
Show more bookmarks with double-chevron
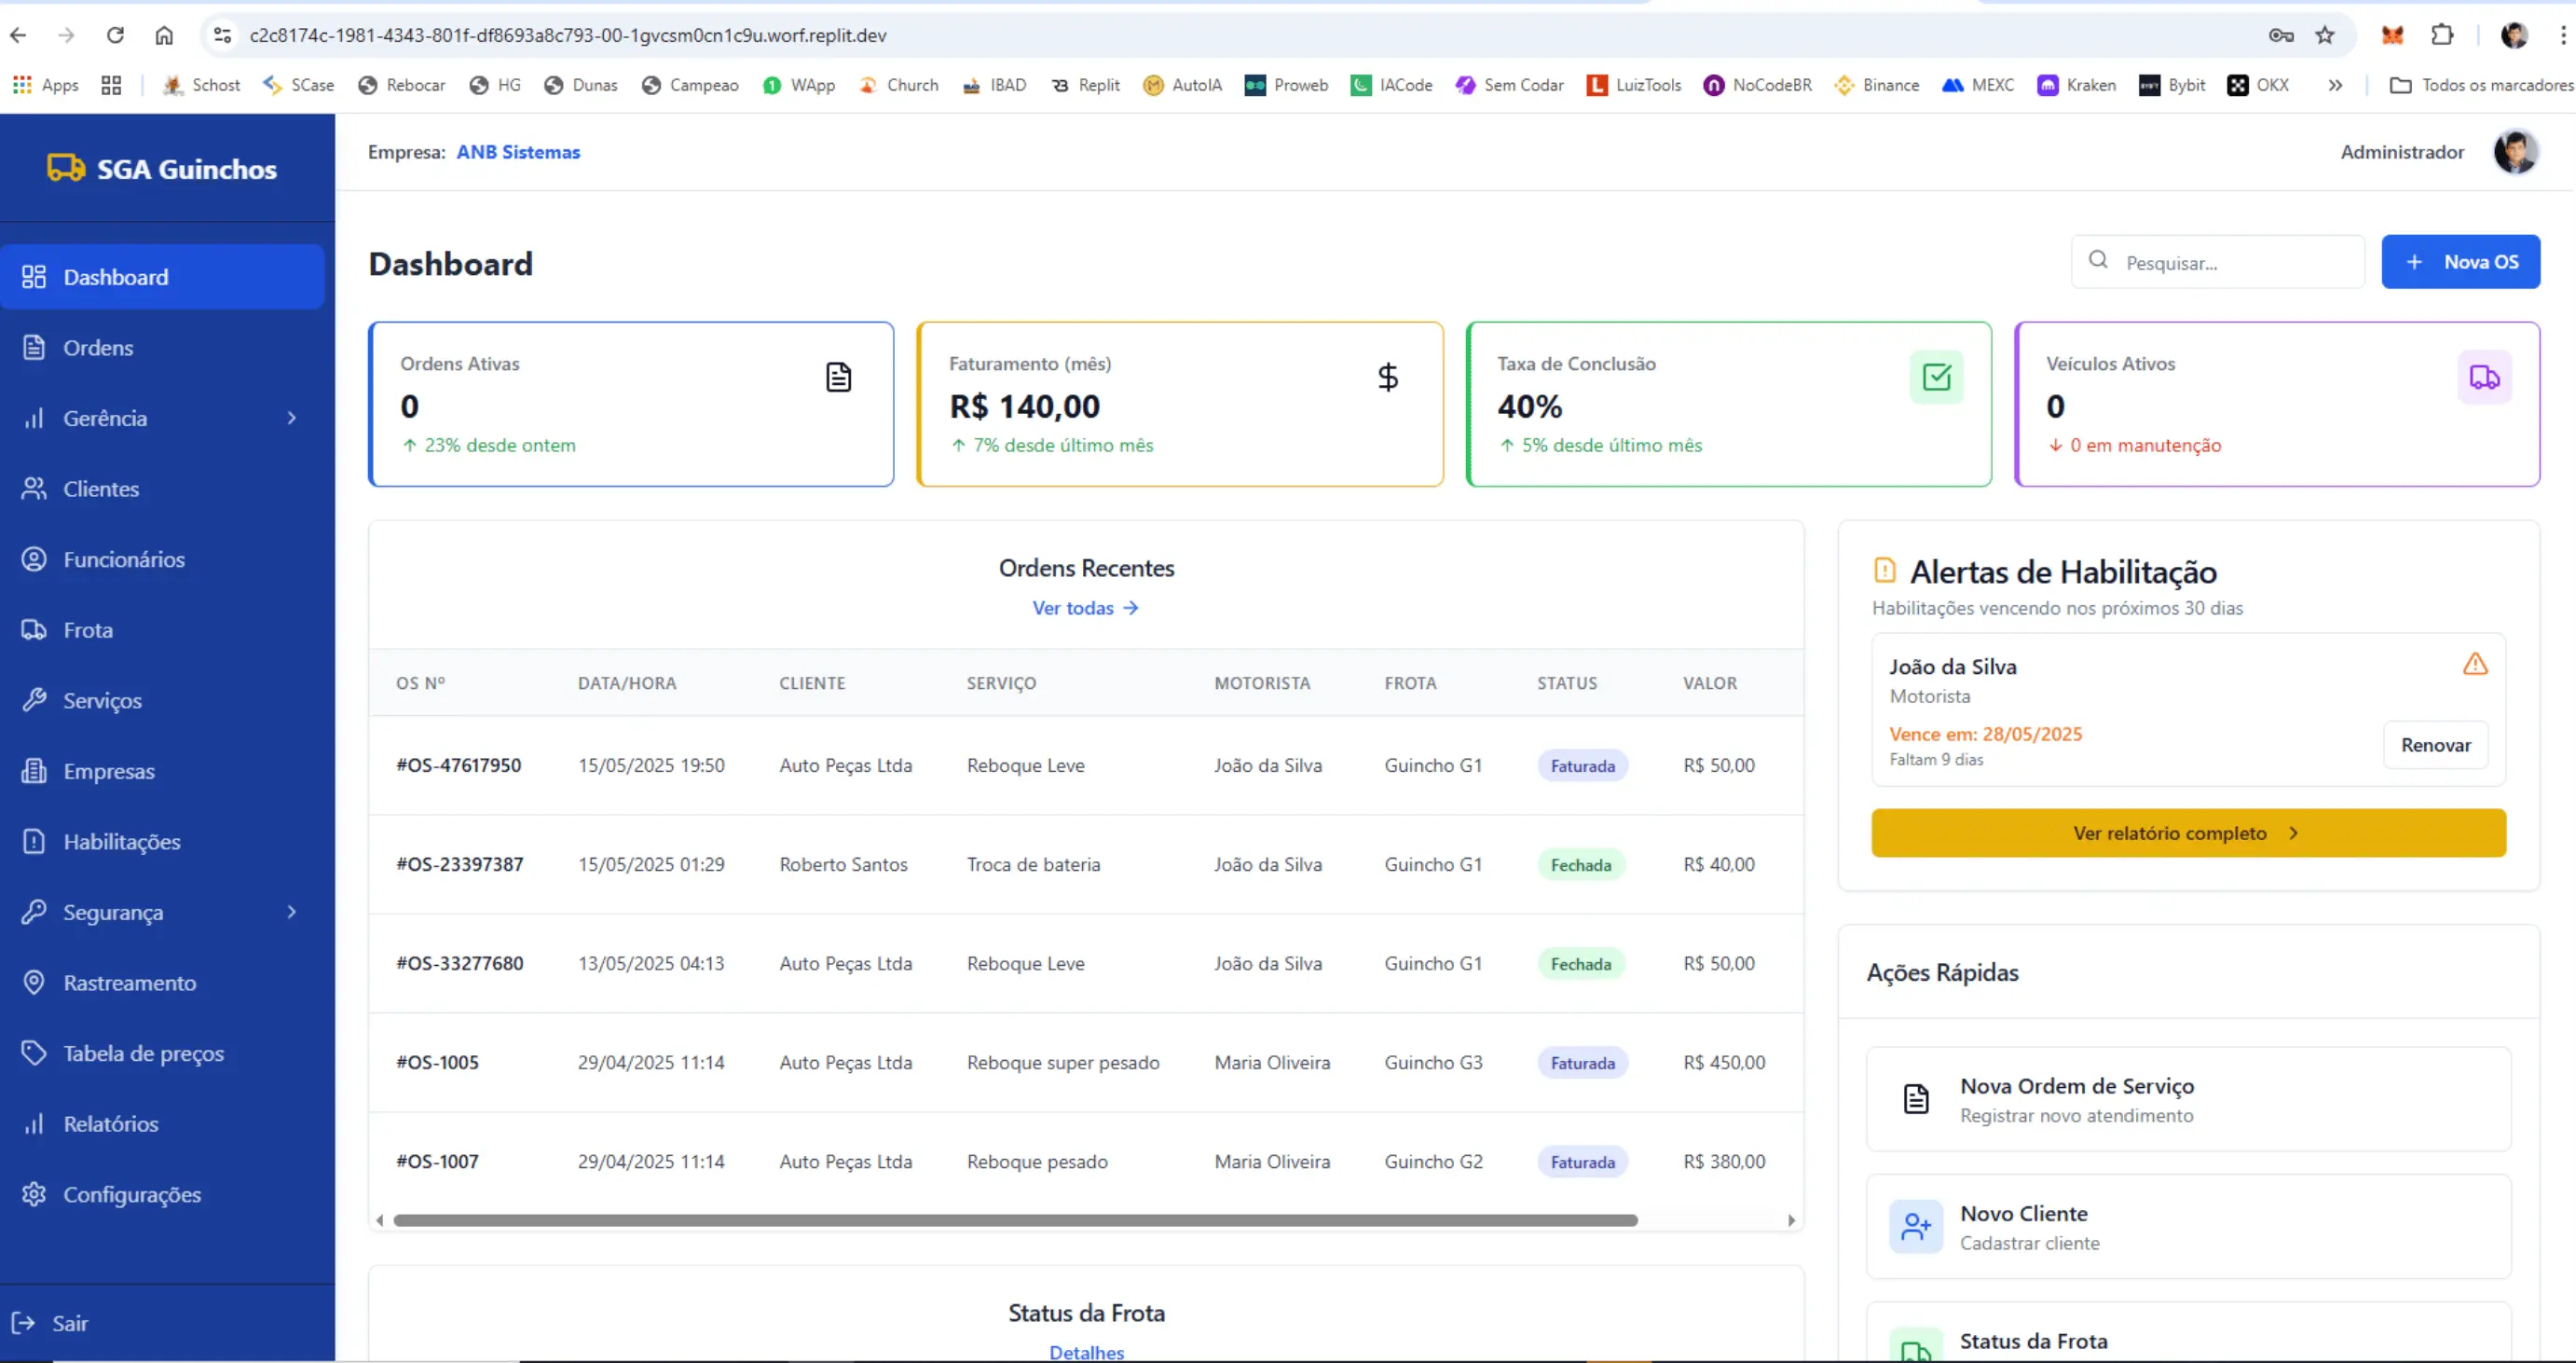2335,85
